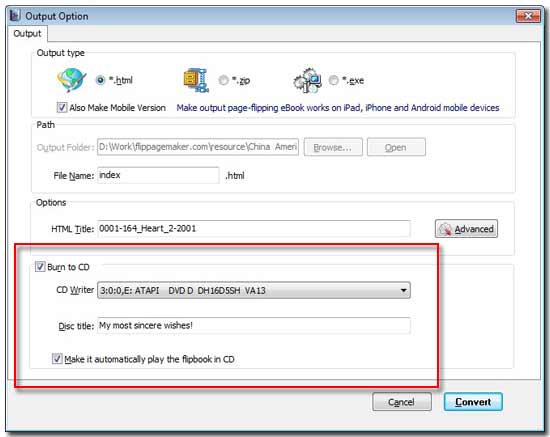This screenshot has width=550, height=437.
Task: Click the Disc title text field
Action: pos(254,325)
